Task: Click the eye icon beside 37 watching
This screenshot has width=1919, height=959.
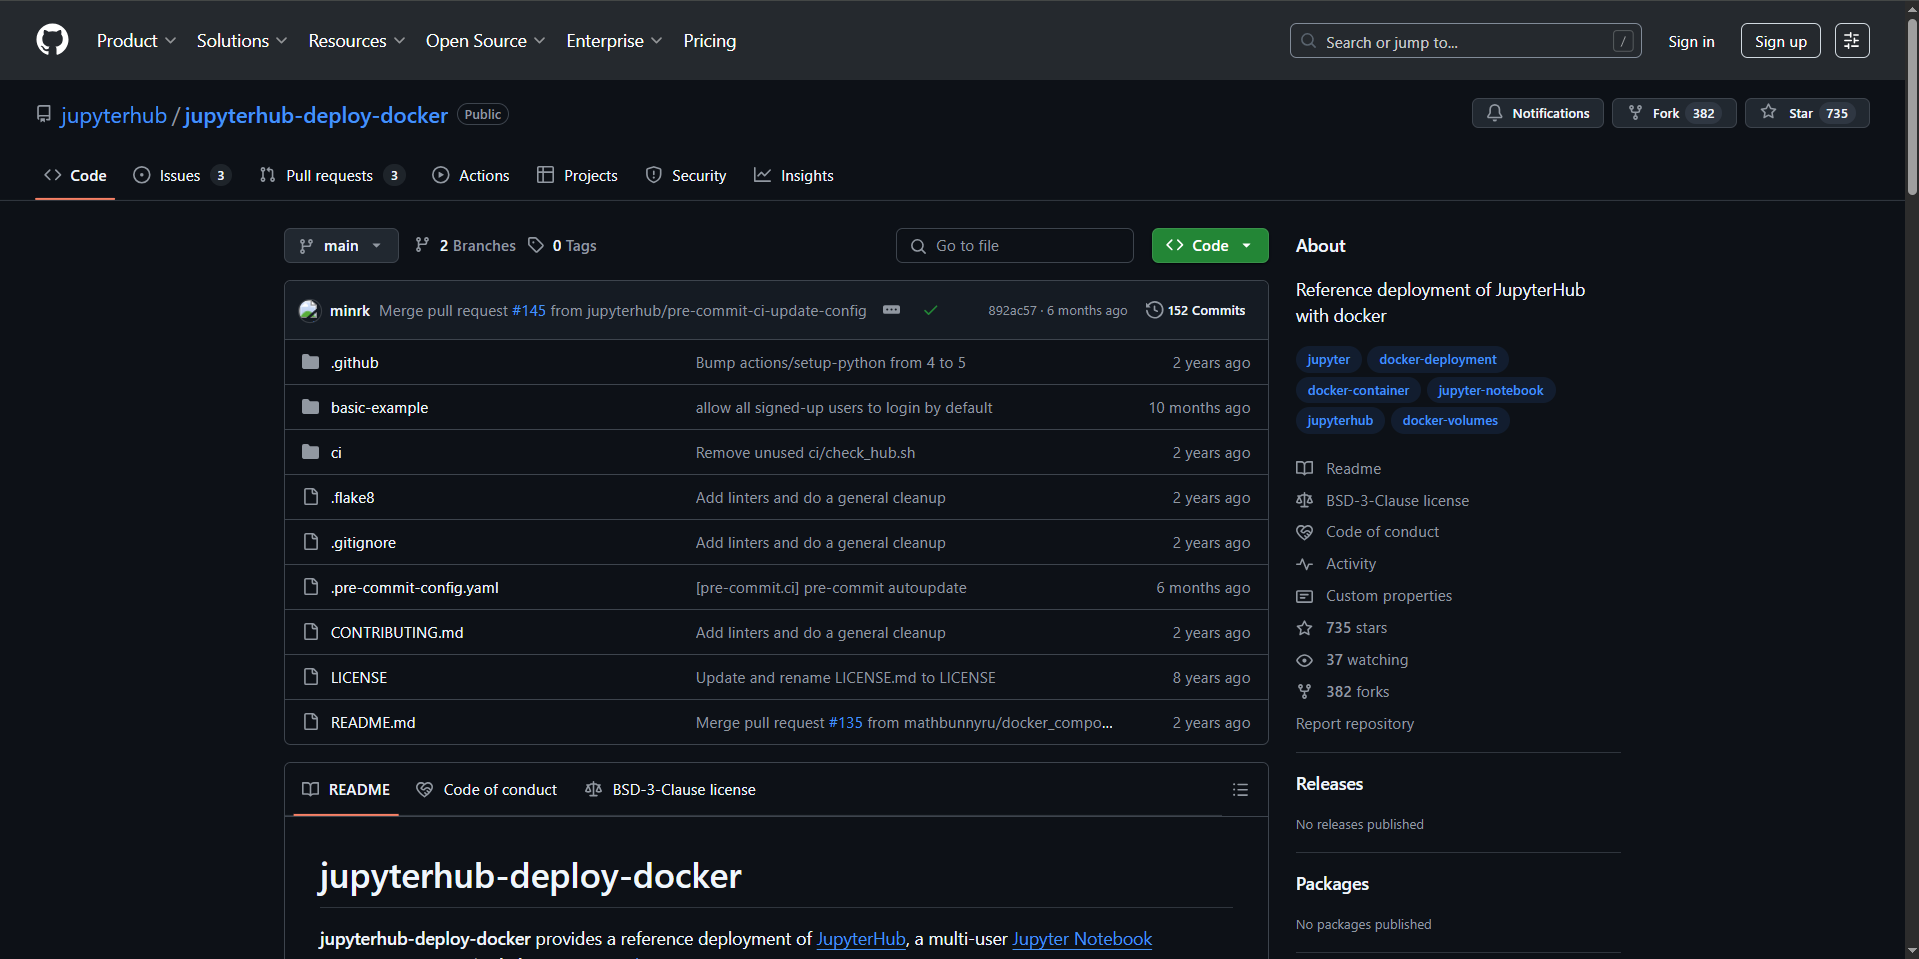Action: (x=1304, y=660)
